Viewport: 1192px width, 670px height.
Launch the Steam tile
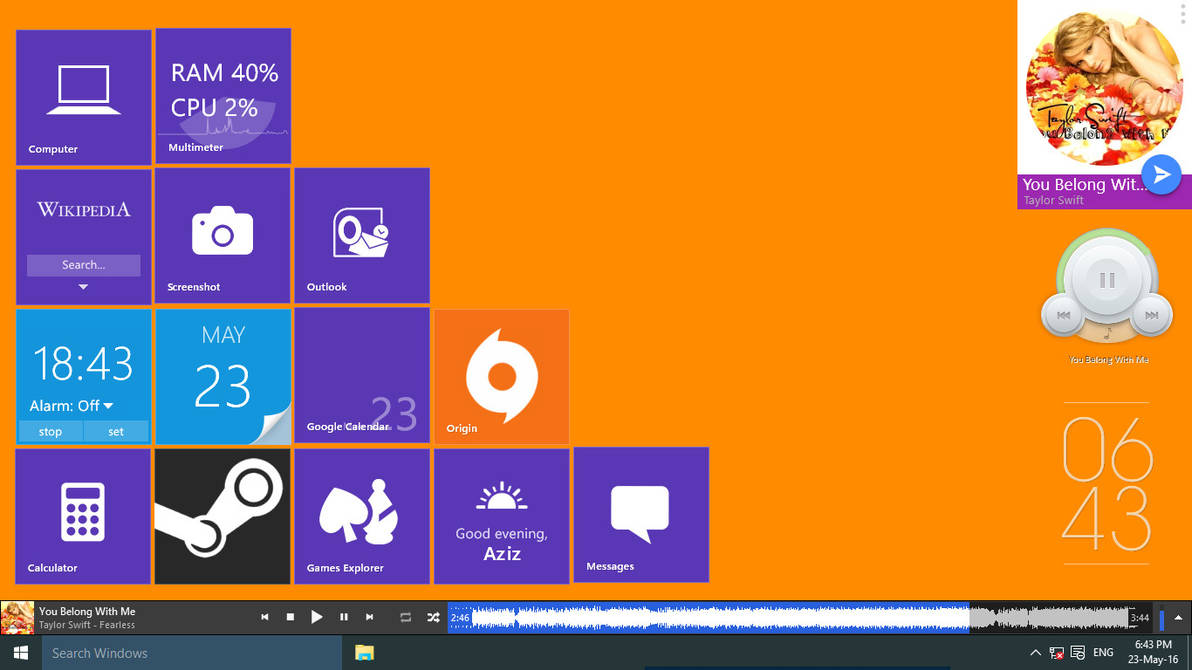click(222, 516)
